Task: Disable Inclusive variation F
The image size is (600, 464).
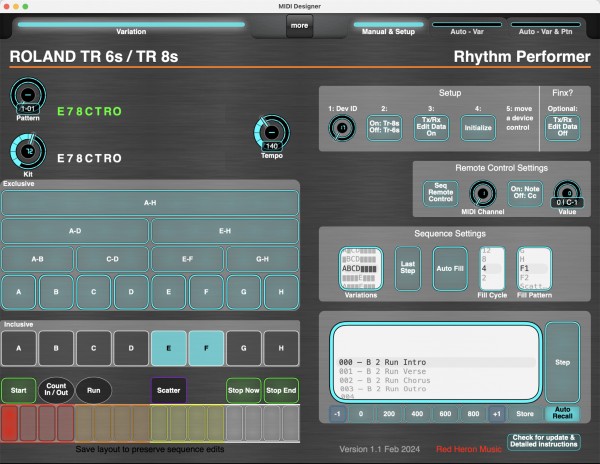Action: pos(206,348)
